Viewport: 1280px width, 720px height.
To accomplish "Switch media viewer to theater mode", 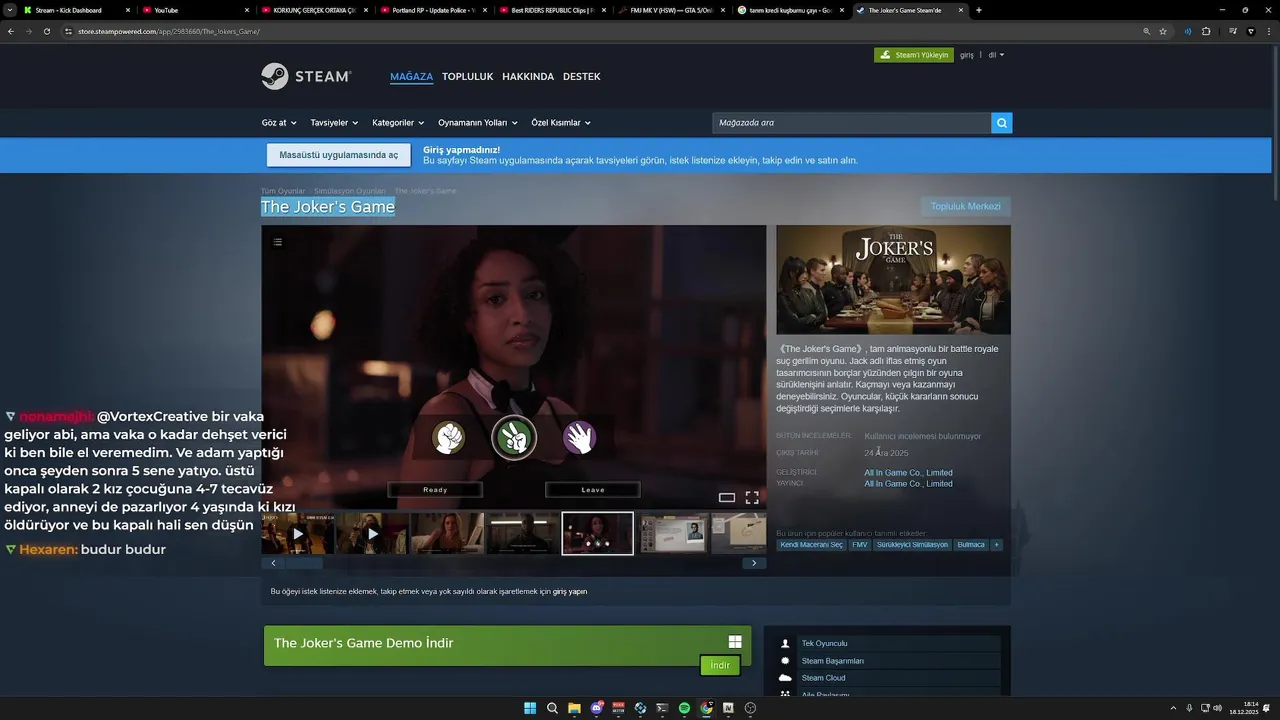I will (727, 497).
